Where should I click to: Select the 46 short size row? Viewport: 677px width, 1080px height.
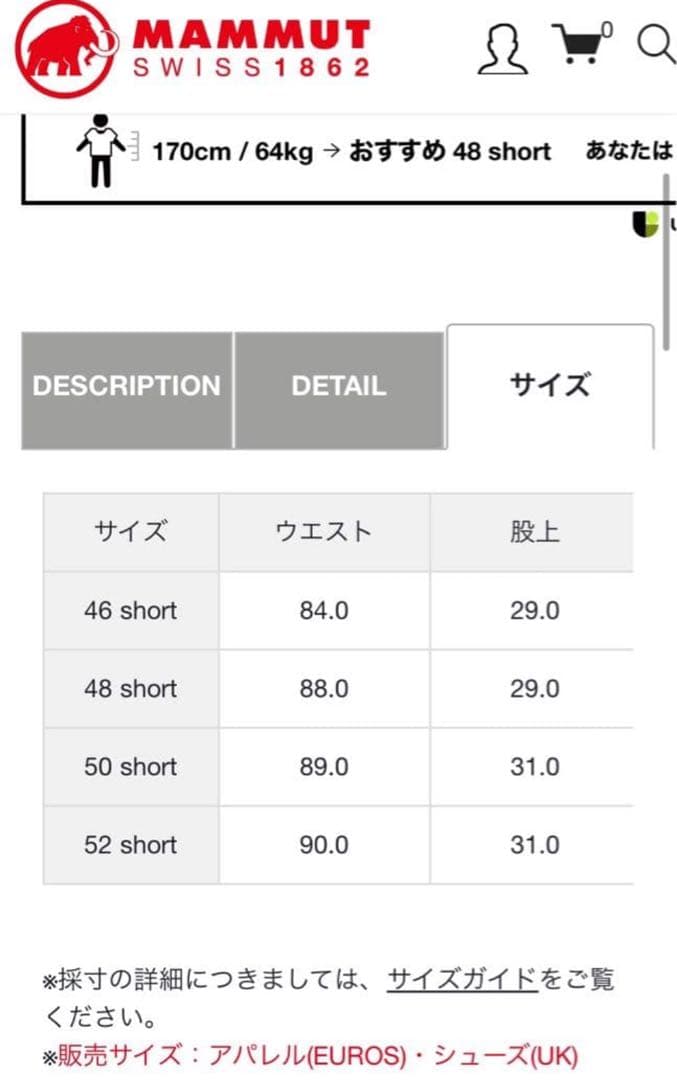click(130, 611)
